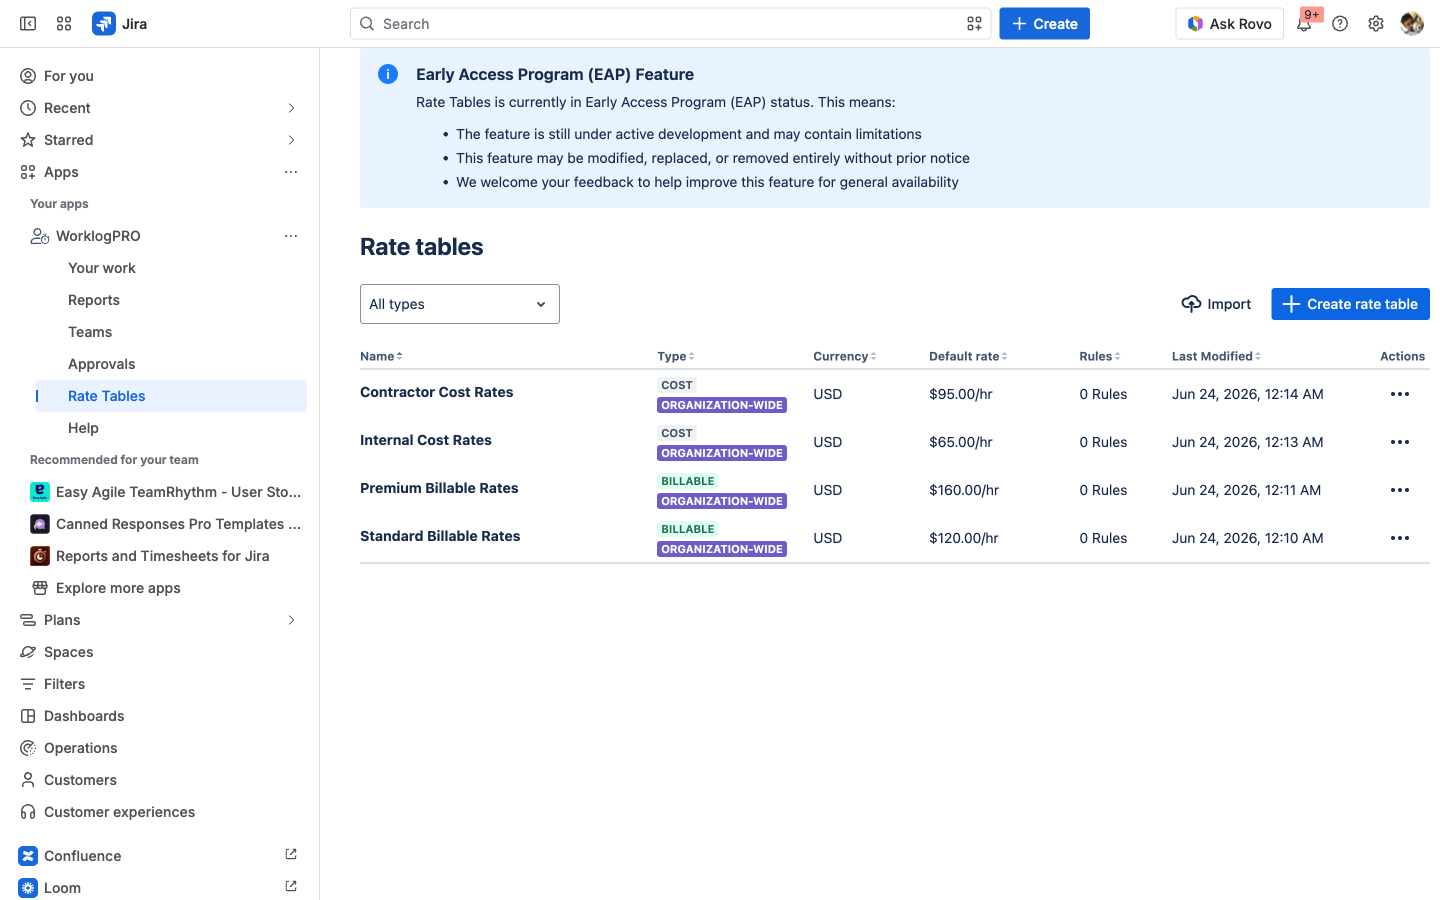This screenshot has width=1440, height=900.
Task: Sort table by Last Modified column
Action: click(1217, 356)
